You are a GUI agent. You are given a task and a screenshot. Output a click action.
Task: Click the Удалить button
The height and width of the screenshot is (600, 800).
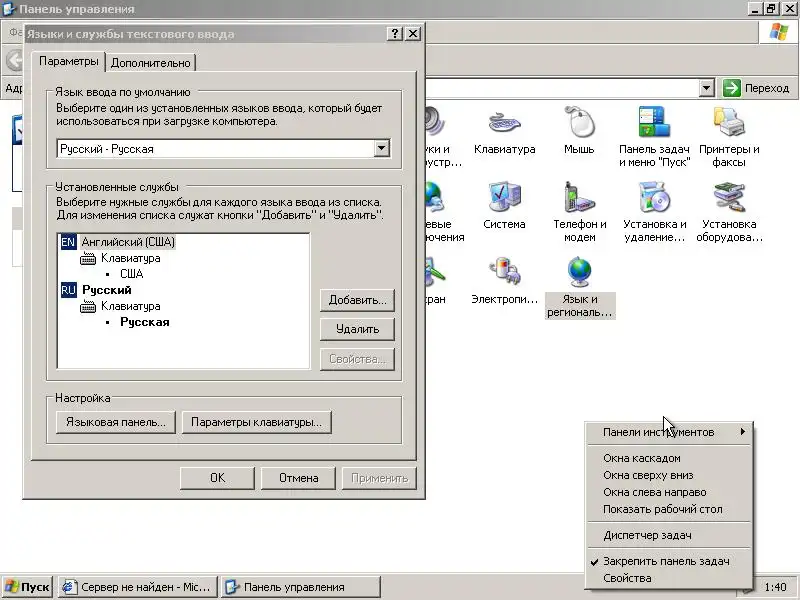click(357, 329)
